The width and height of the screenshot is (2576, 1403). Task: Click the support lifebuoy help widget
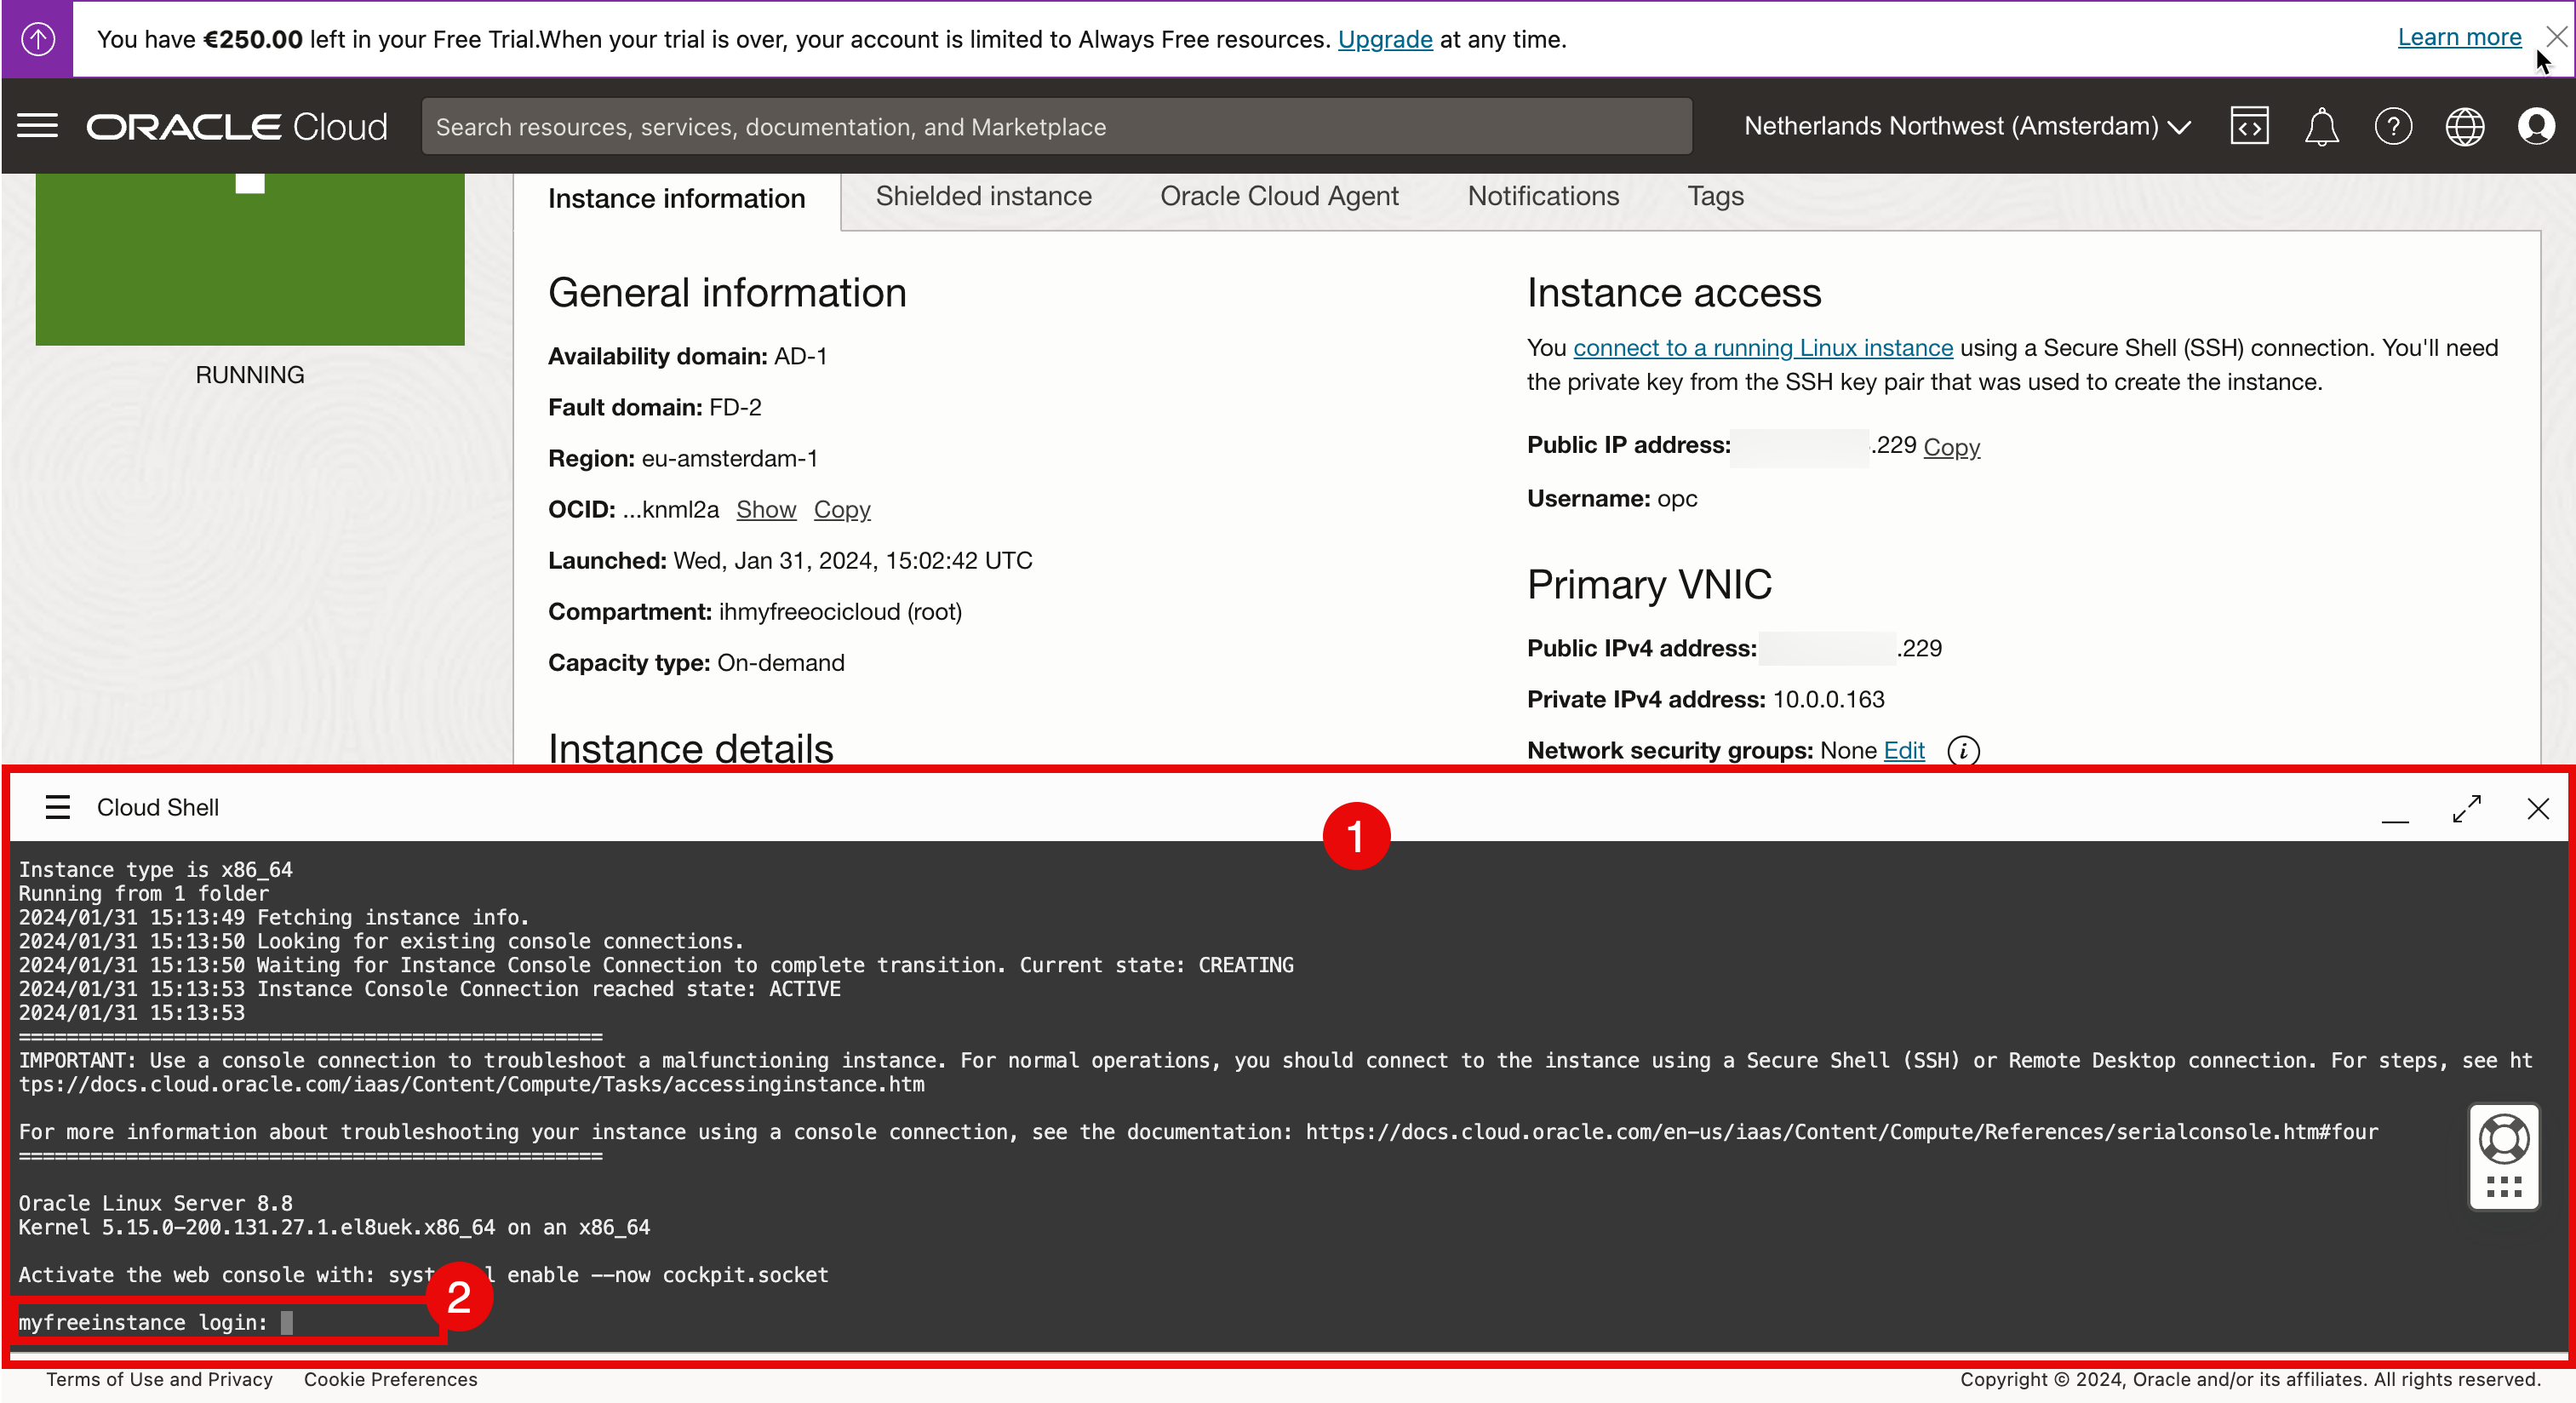2504,1139
